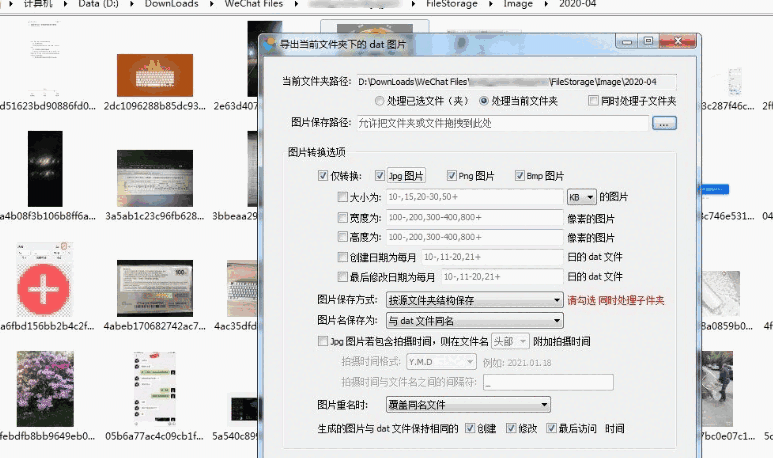Open the 图片重名时 dropdown
This screenshot has width=773, height=458.
(468, 405)
